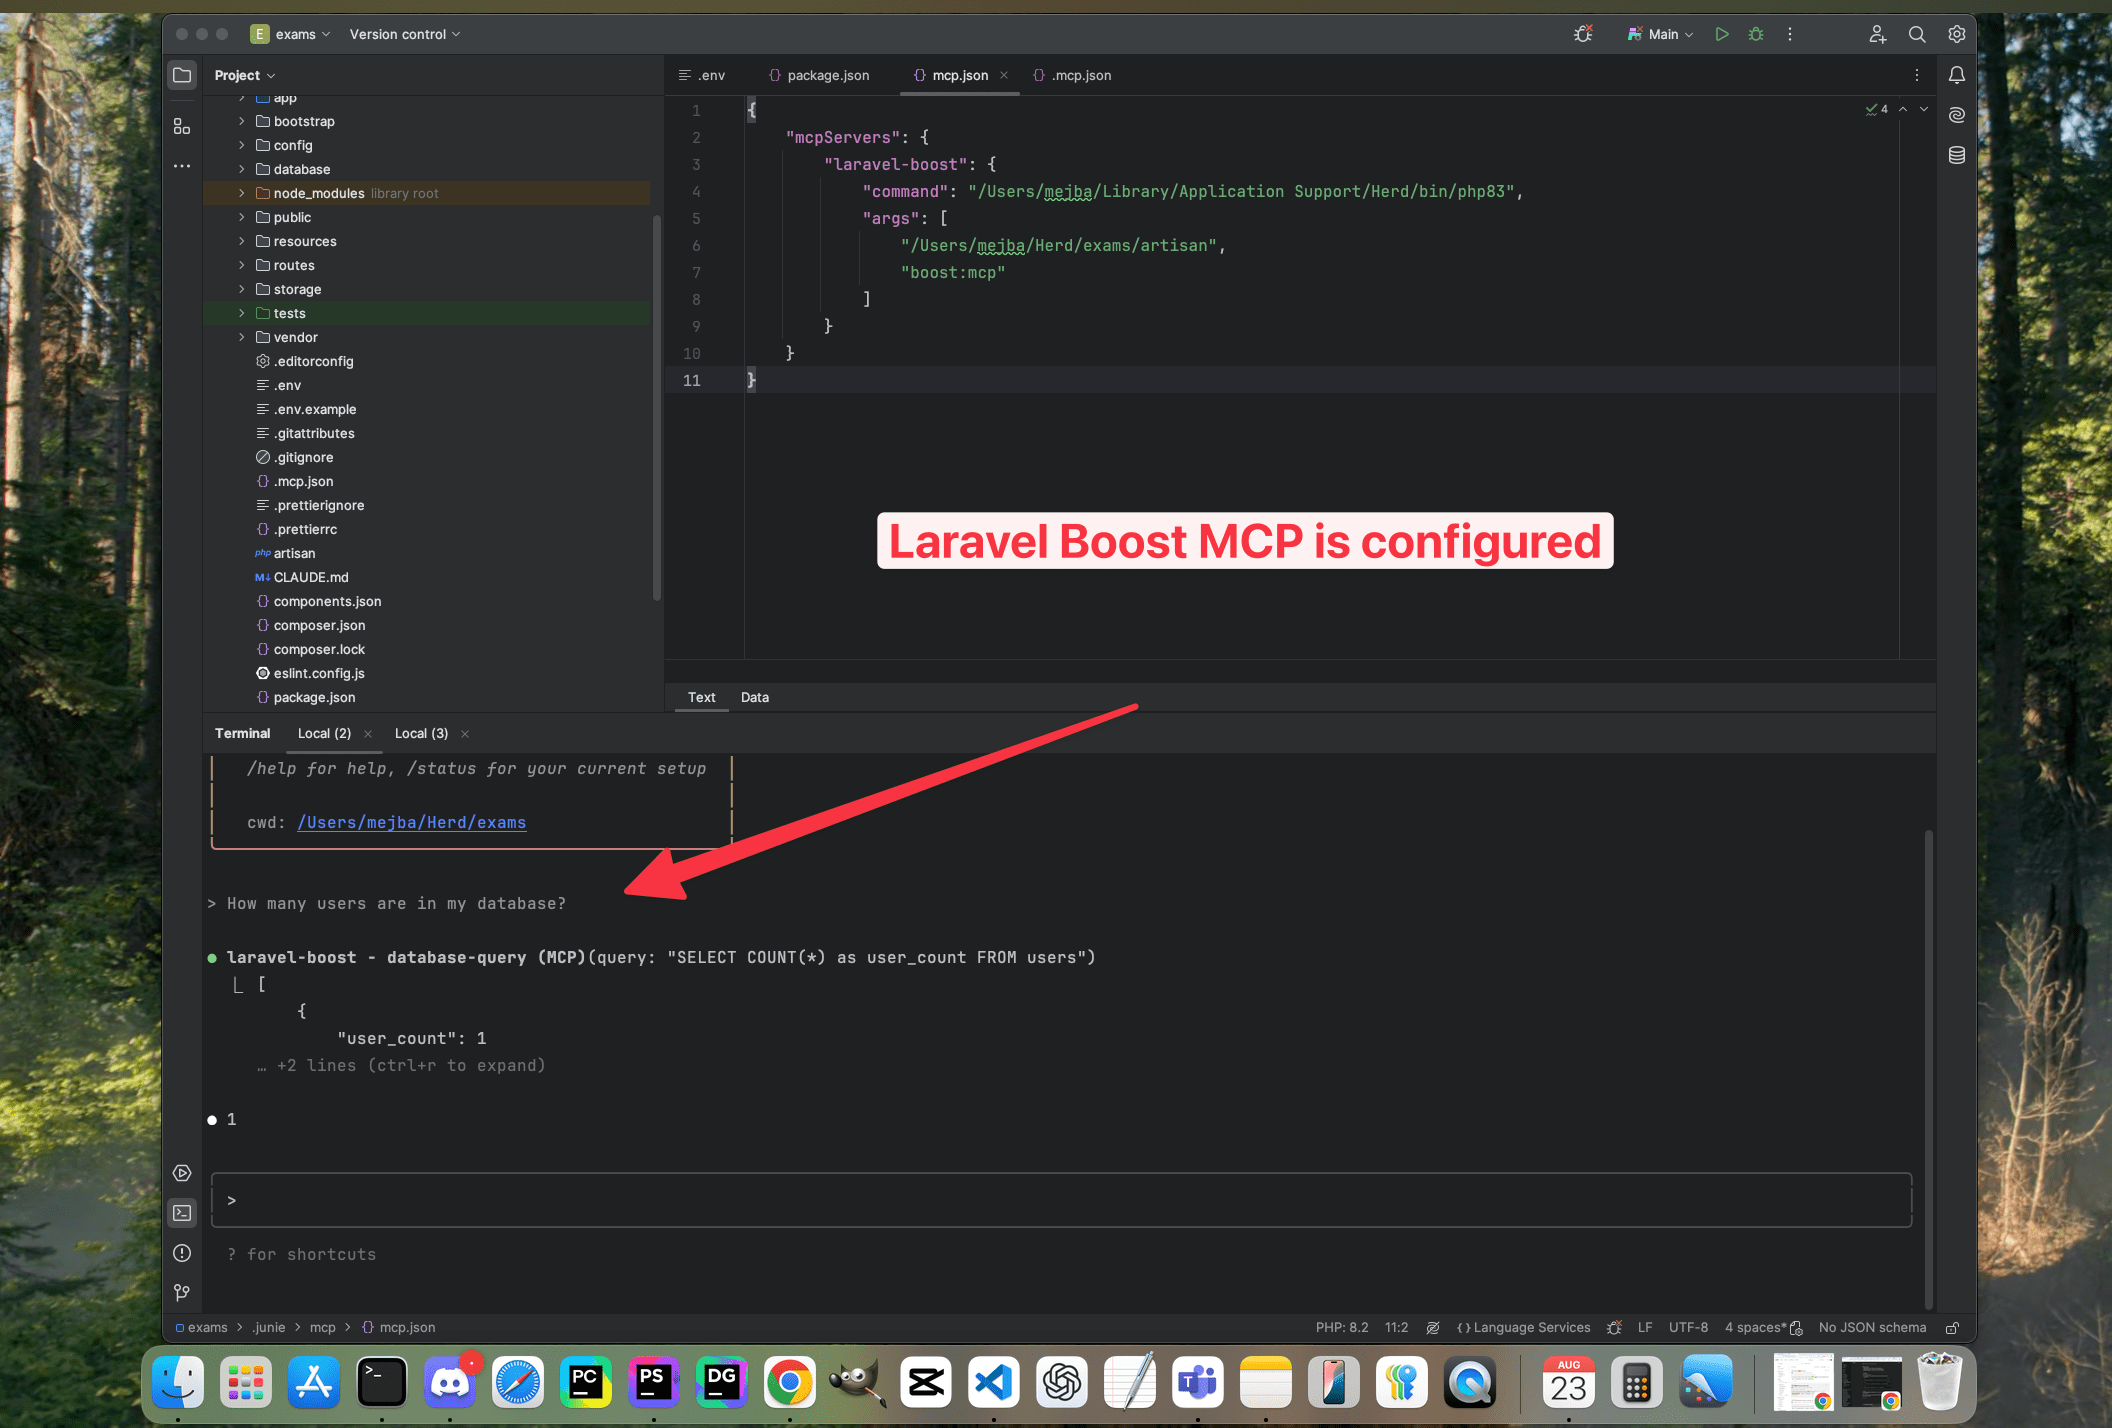The height and width of the screenshot is (1428, 2112).
Task: Show more tool windows ellipsis
Action: point(182,166)
